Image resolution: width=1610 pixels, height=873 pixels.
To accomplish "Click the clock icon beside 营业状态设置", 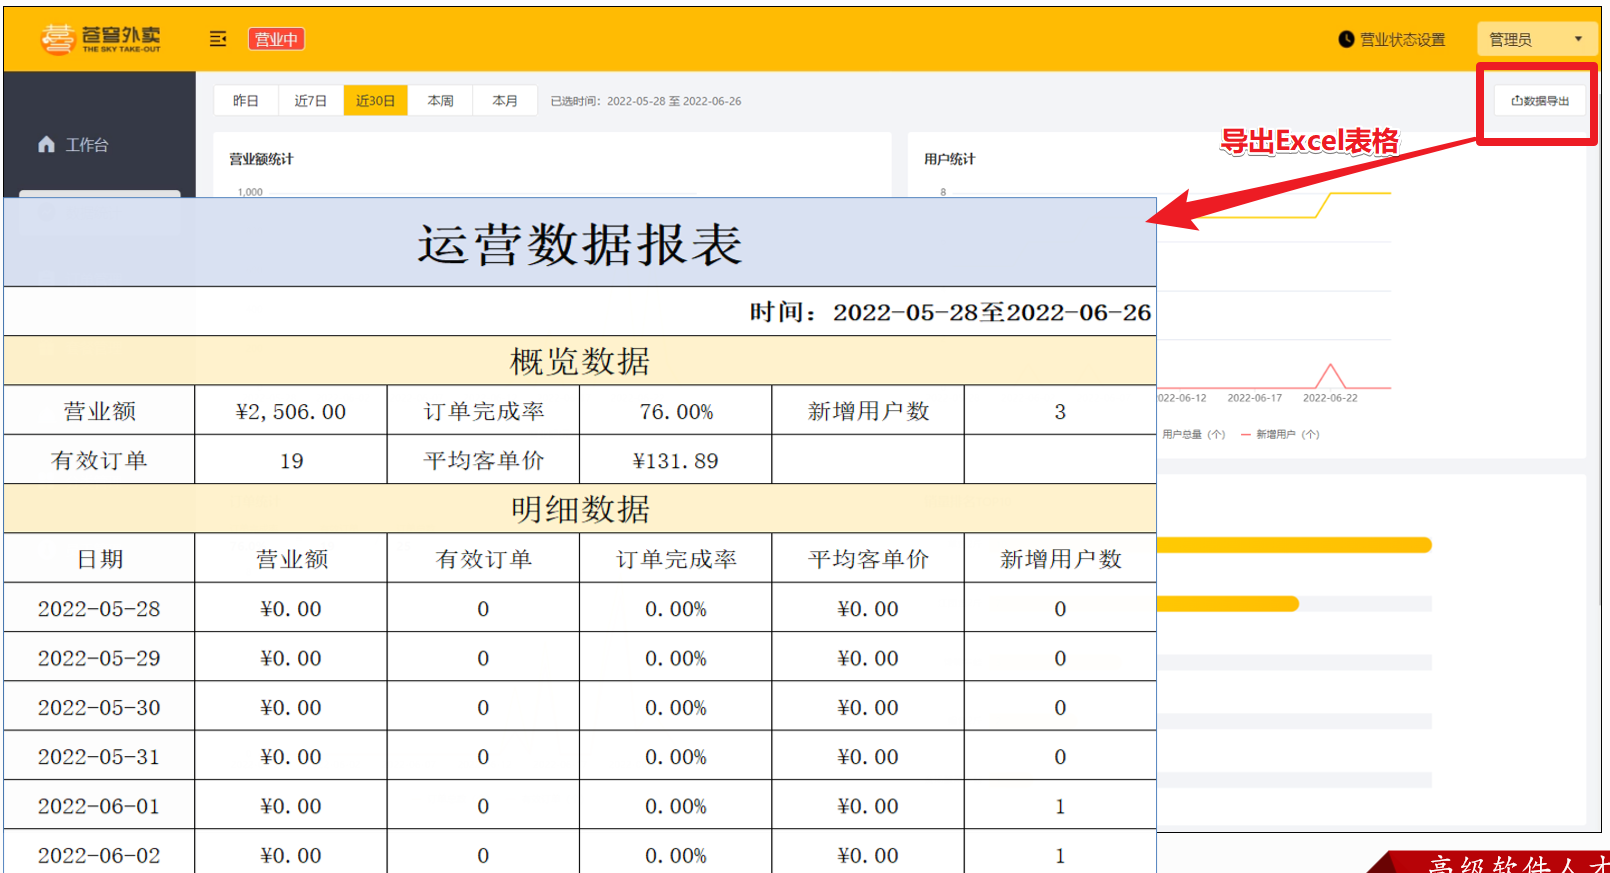I will pyautogui.click(x=1346, y=40).
